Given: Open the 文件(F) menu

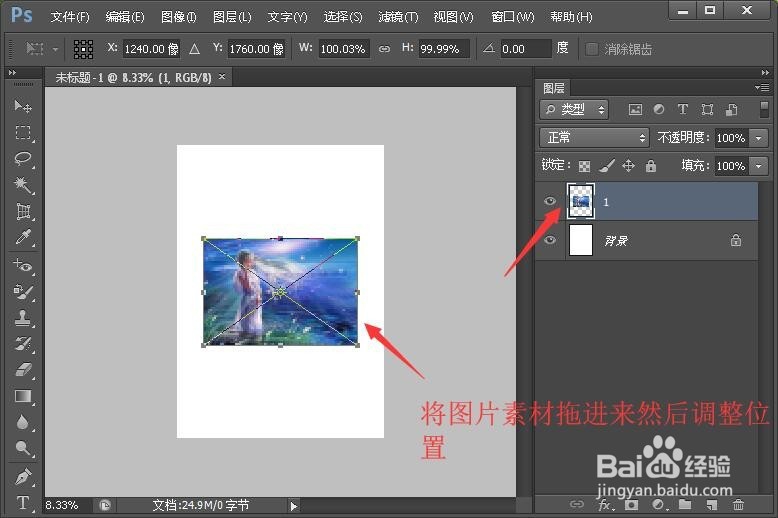Looking at the screenshot, I should (70, 17).
